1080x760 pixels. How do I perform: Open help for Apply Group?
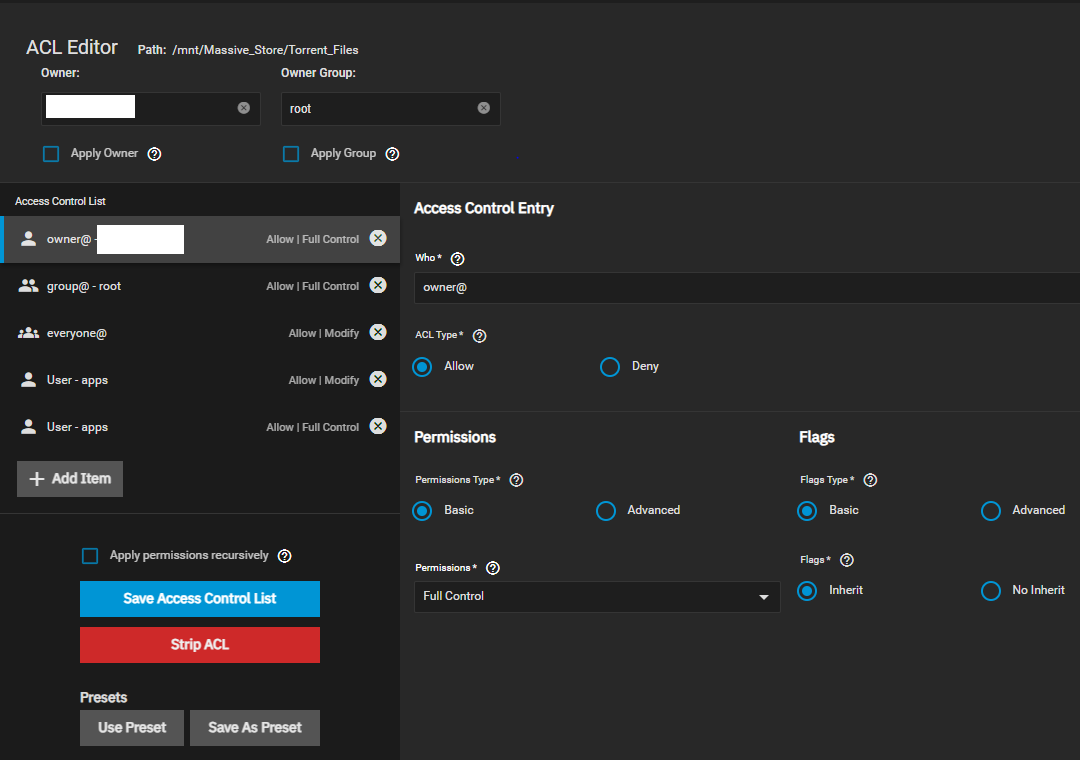(392, 154)
